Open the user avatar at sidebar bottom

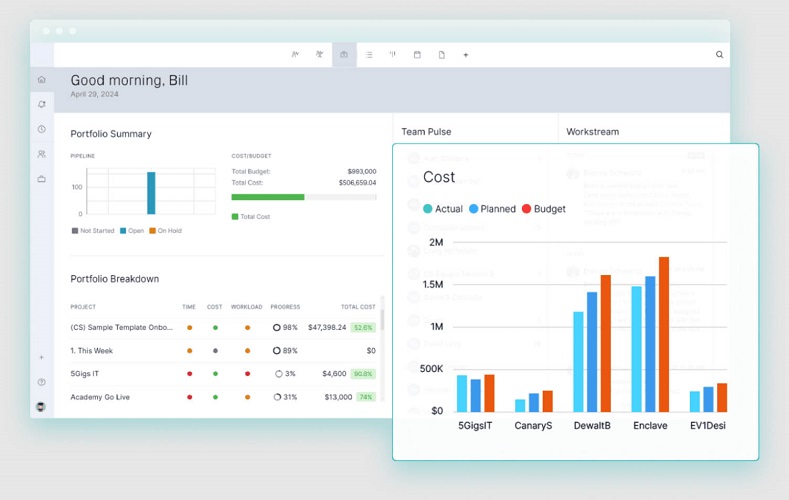click(x=41, y=406)
